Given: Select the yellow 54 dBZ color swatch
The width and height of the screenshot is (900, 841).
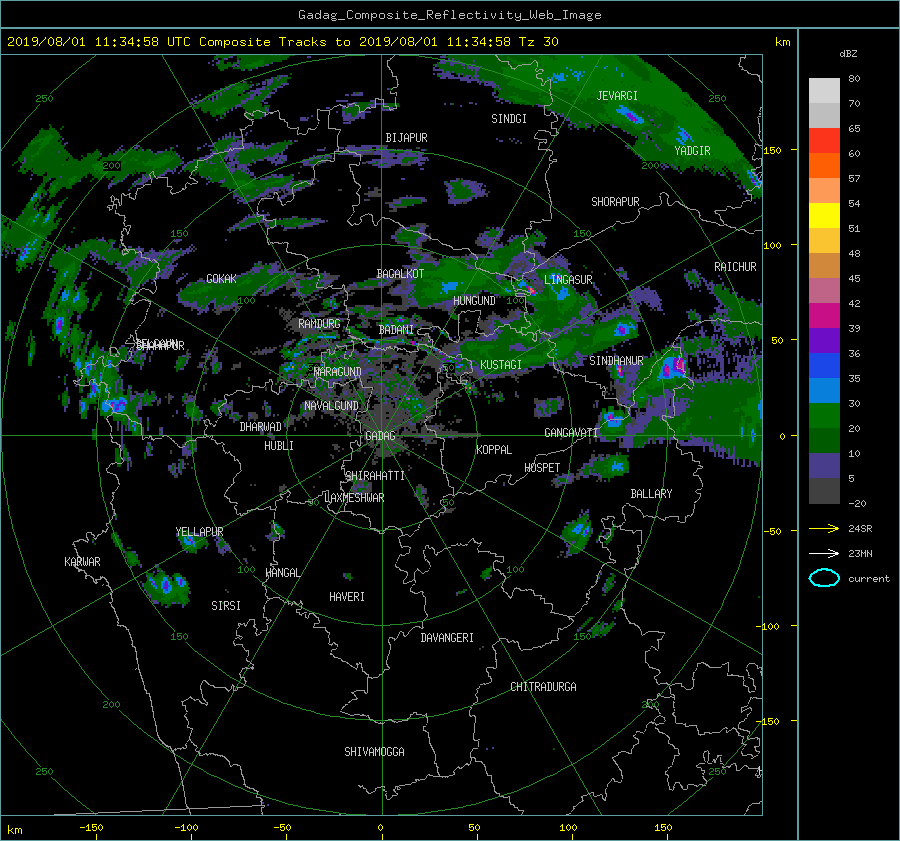Looking at the screenshot, I should coord(824,215).
